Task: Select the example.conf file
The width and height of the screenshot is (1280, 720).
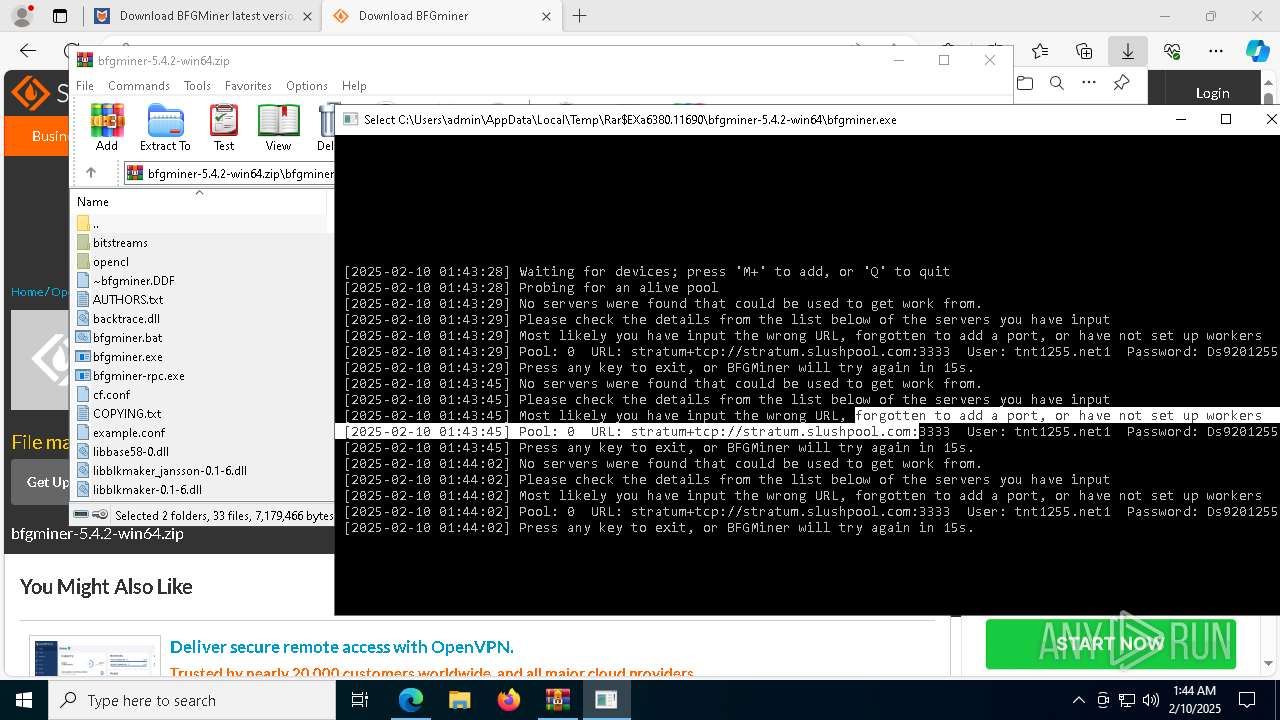Action: [x=128, y=433]
